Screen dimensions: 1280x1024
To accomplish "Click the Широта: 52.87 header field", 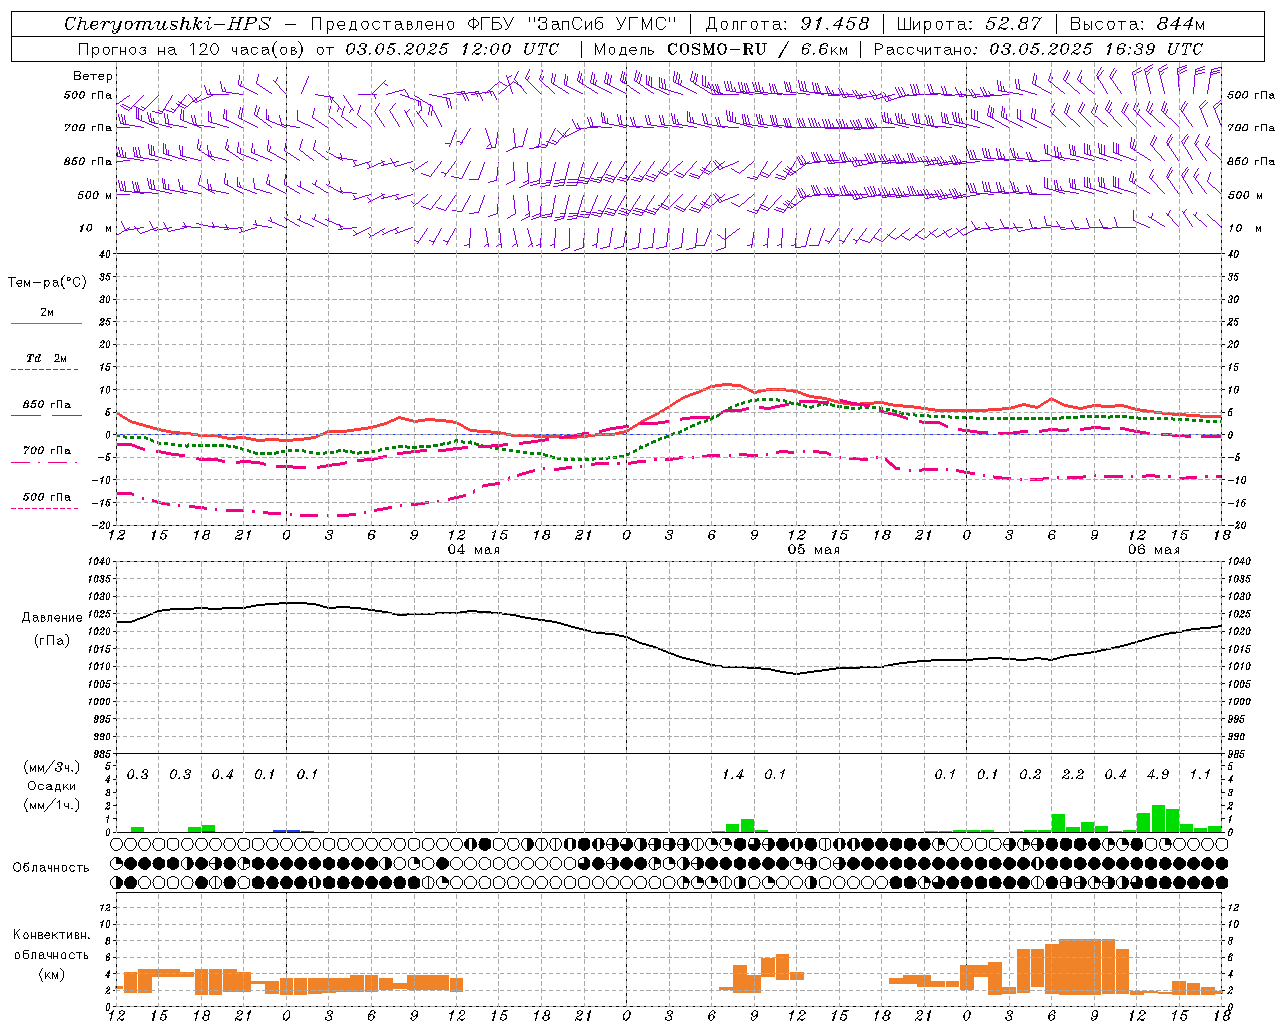I will pyautogui.click(x=969, y=24).
